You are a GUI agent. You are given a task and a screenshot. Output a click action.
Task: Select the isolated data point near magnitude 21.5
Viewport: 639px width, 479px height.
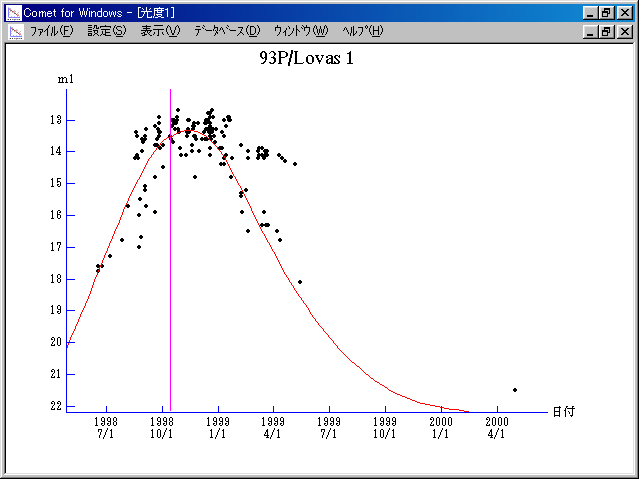tap(515, 390)
